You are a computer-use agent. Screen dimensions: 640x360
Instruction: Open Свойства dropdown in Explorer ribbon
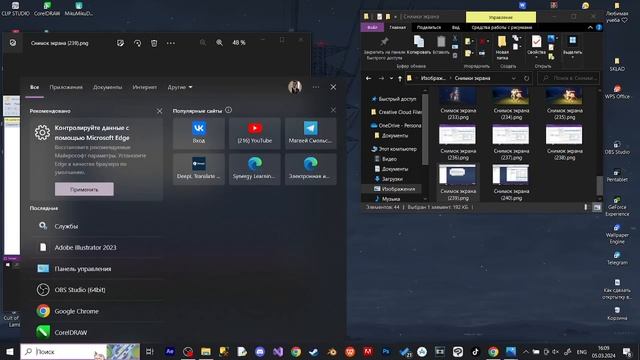click(x=536, y=46)
